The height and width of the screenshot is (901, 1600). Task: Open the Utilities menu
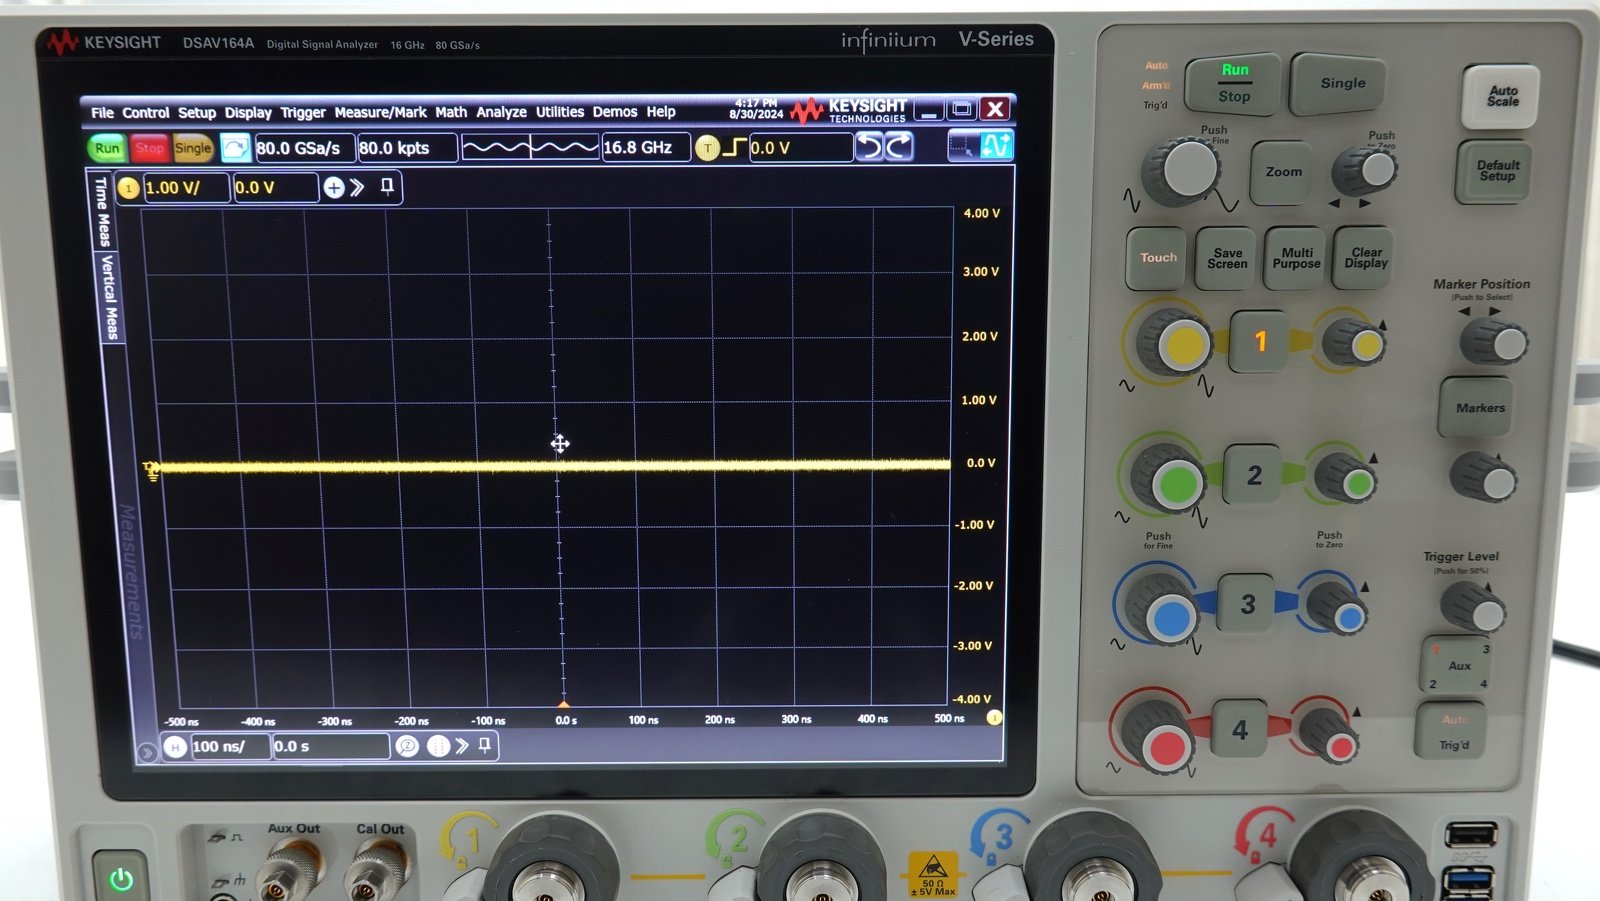(x=560, y=112)
